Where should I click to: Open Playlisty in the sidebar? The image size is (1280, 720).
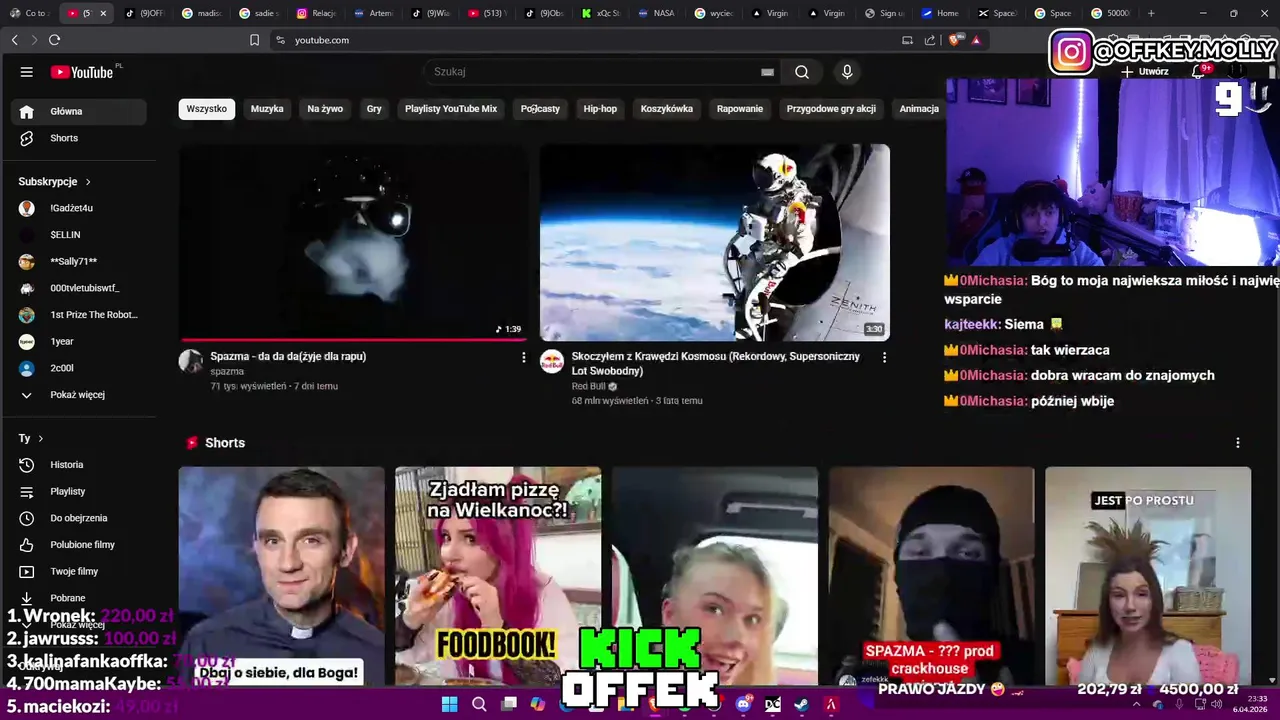[78, 492]
